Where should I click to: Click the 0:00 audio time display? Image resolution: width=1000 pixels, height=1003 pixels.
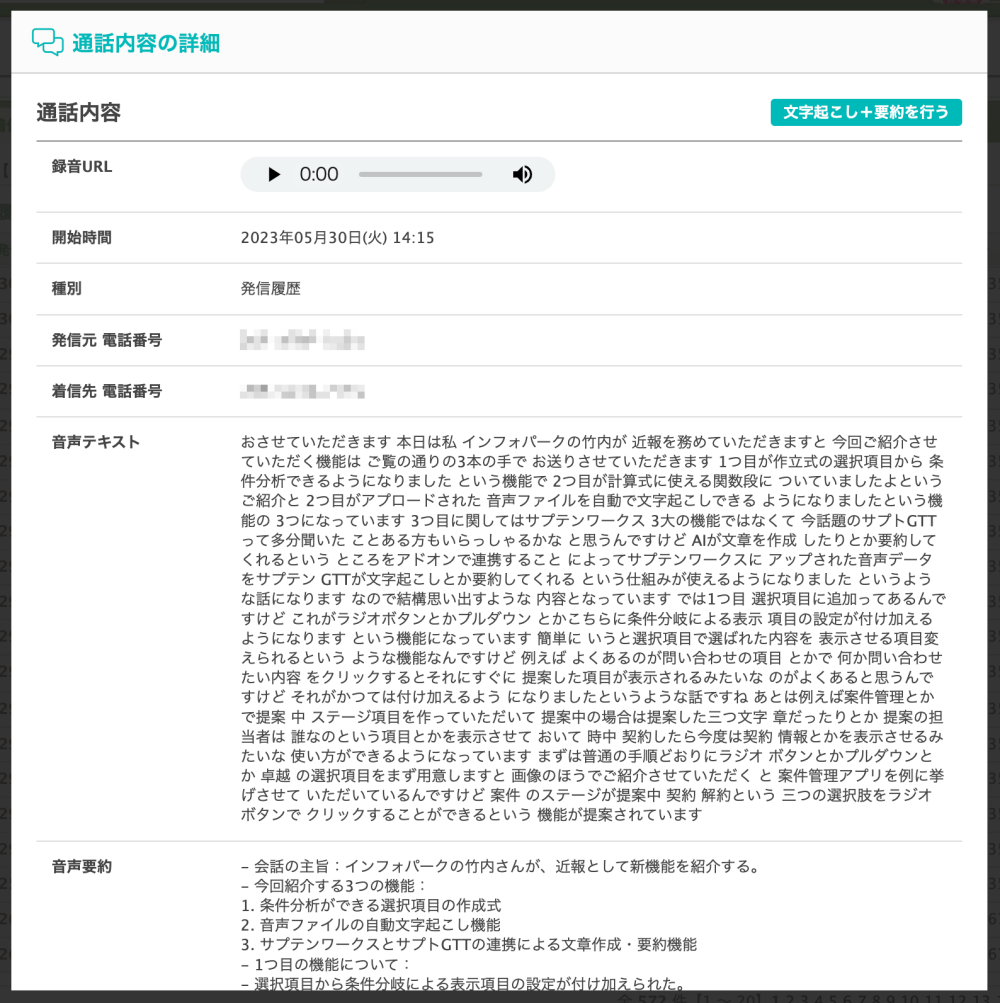click(319, 175)
